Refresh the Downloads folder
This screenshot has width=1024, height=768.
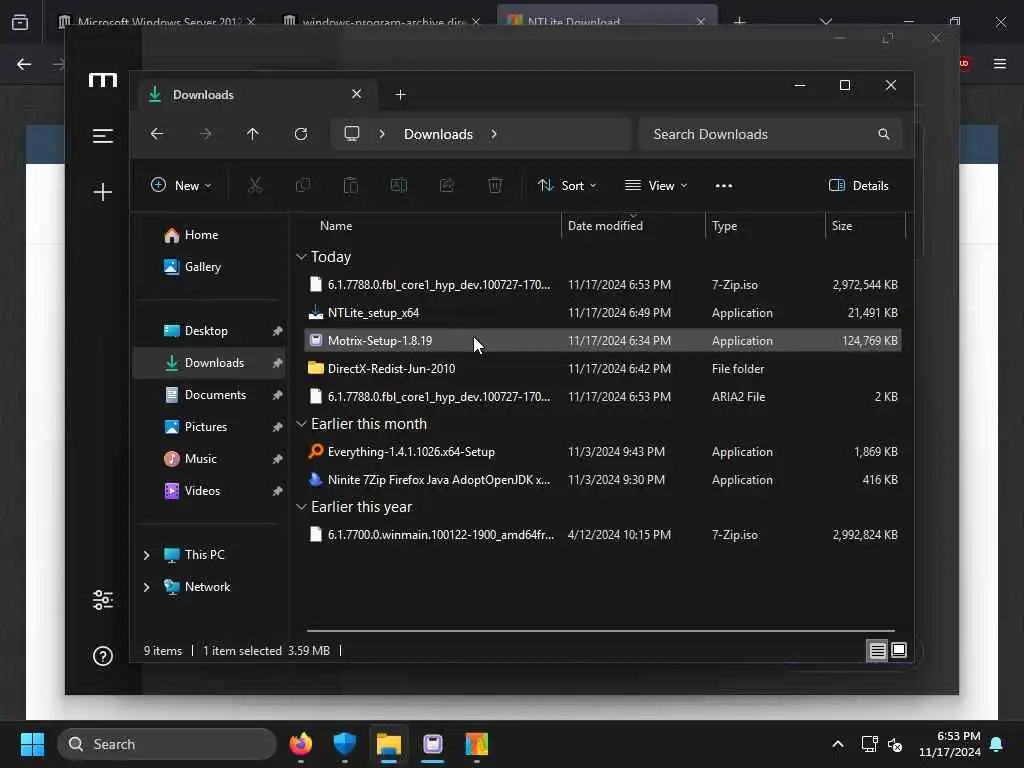click(x=301, y=134)
